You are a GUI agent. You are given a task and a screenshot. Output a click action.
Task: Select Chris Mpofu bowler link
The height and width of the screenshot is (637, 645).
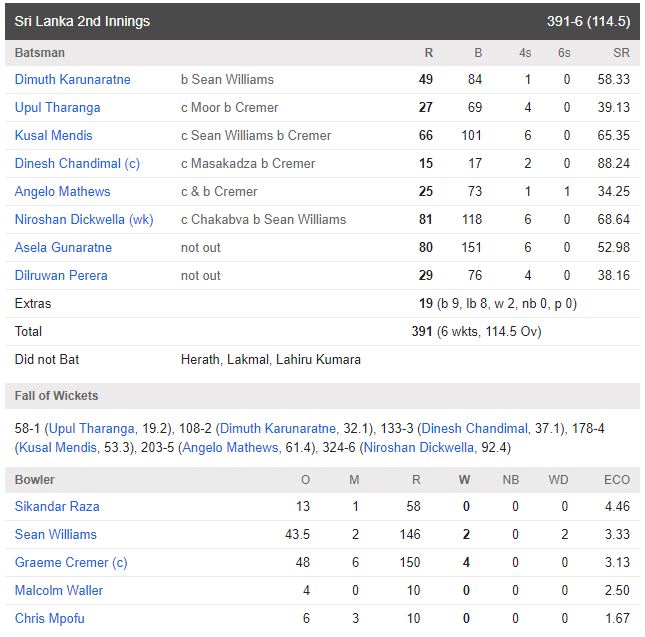(50, 618)
